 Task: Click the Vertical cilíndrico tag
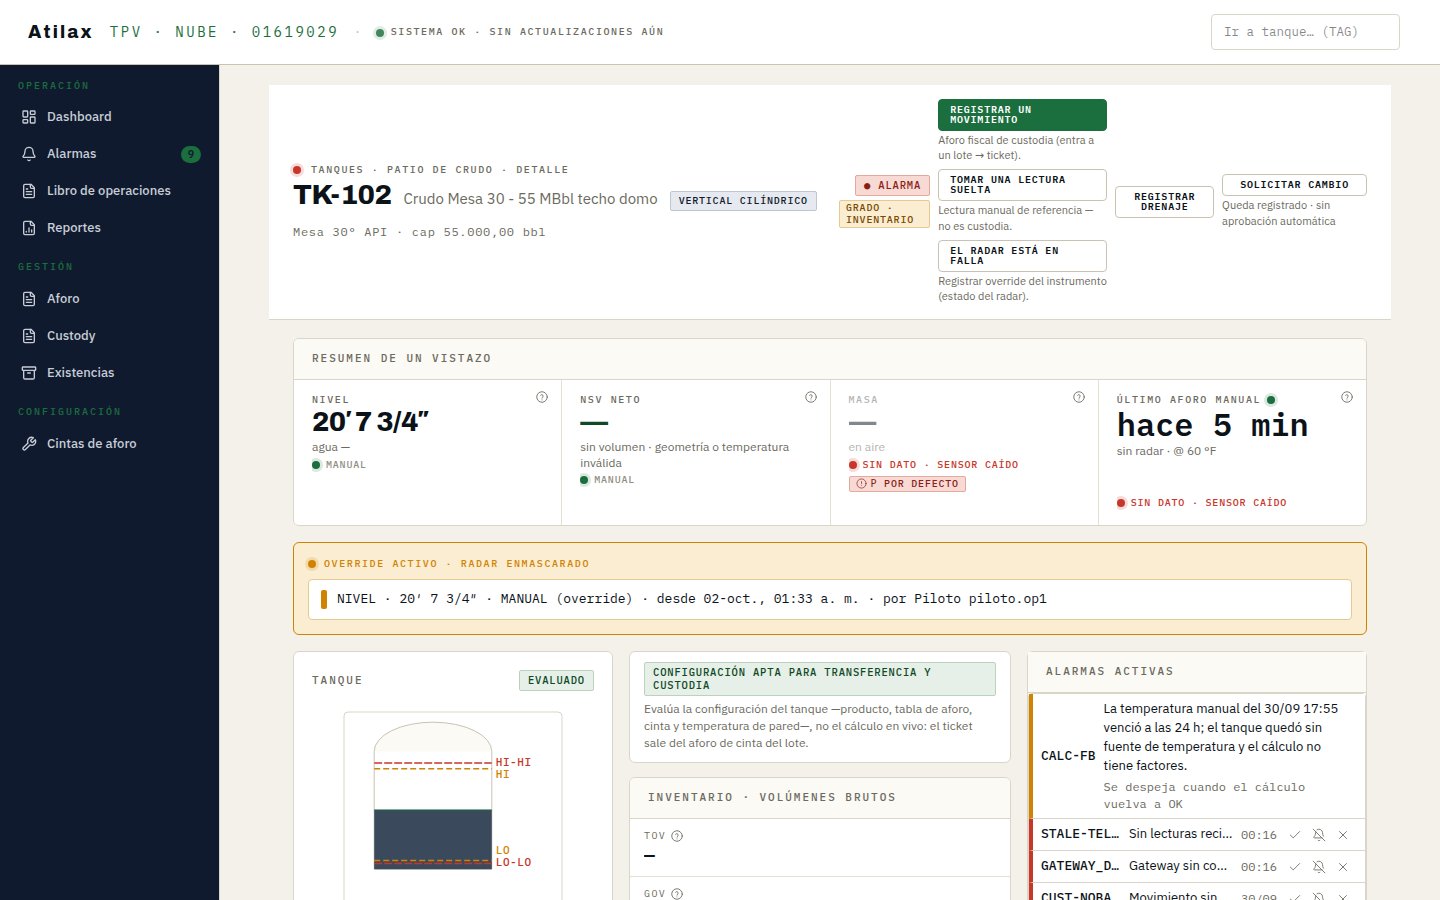(x=743, y=201)
